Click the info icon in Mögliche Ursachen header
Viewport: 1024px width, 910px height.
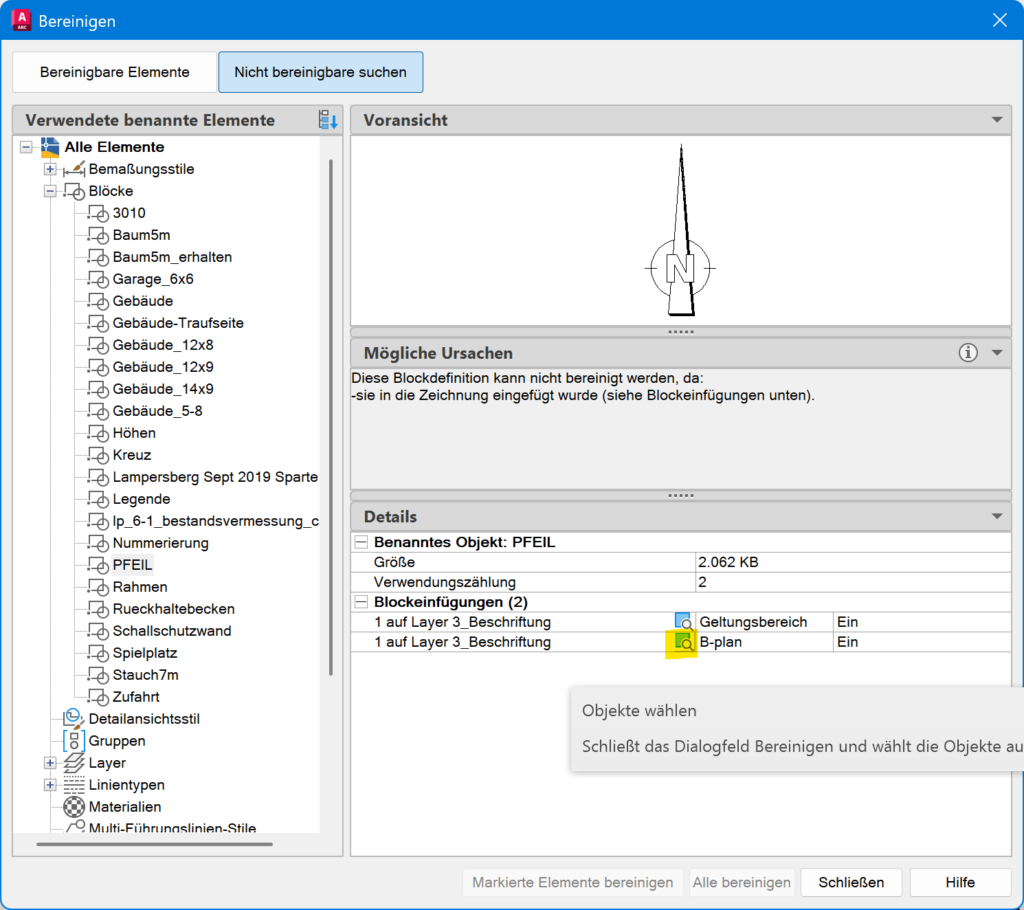point(967,353)
